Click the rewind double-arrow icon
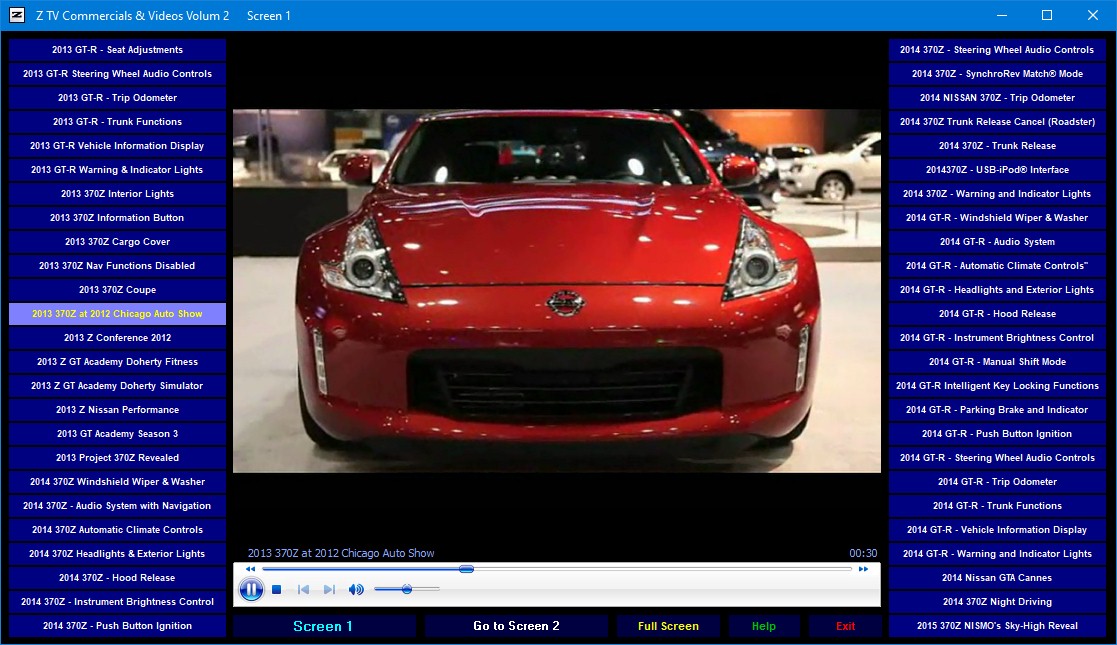 [x=250, y=569]
